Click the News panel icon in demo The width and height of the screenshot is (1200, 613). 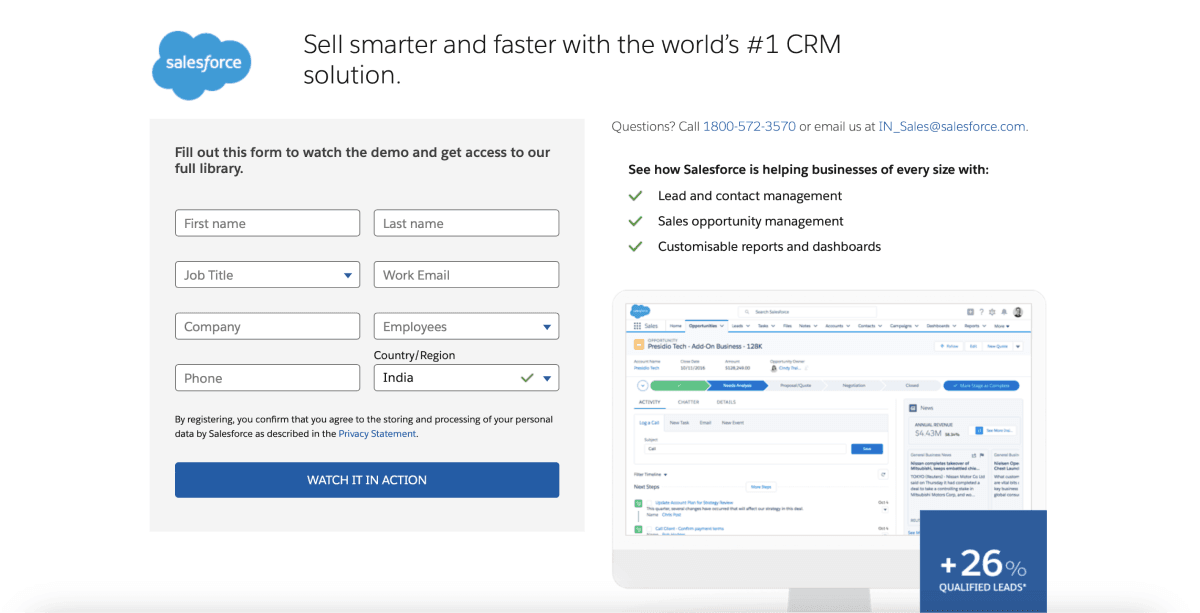tap(913, 408)
